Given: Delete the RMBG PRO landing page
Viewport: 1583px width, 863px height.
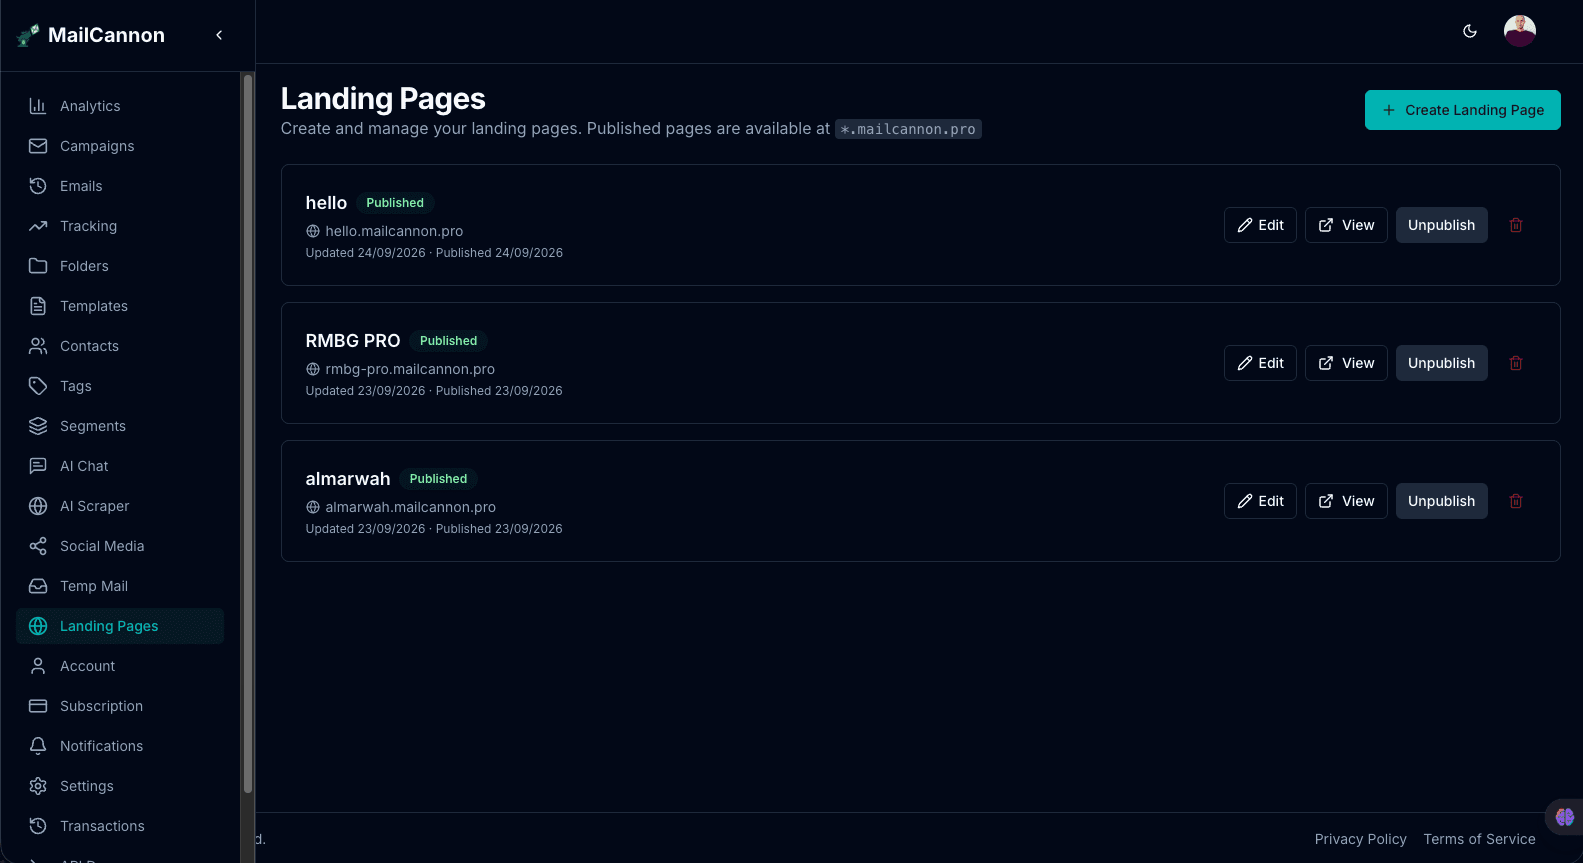Looking at the screenshot, I should coord(1516,363).
